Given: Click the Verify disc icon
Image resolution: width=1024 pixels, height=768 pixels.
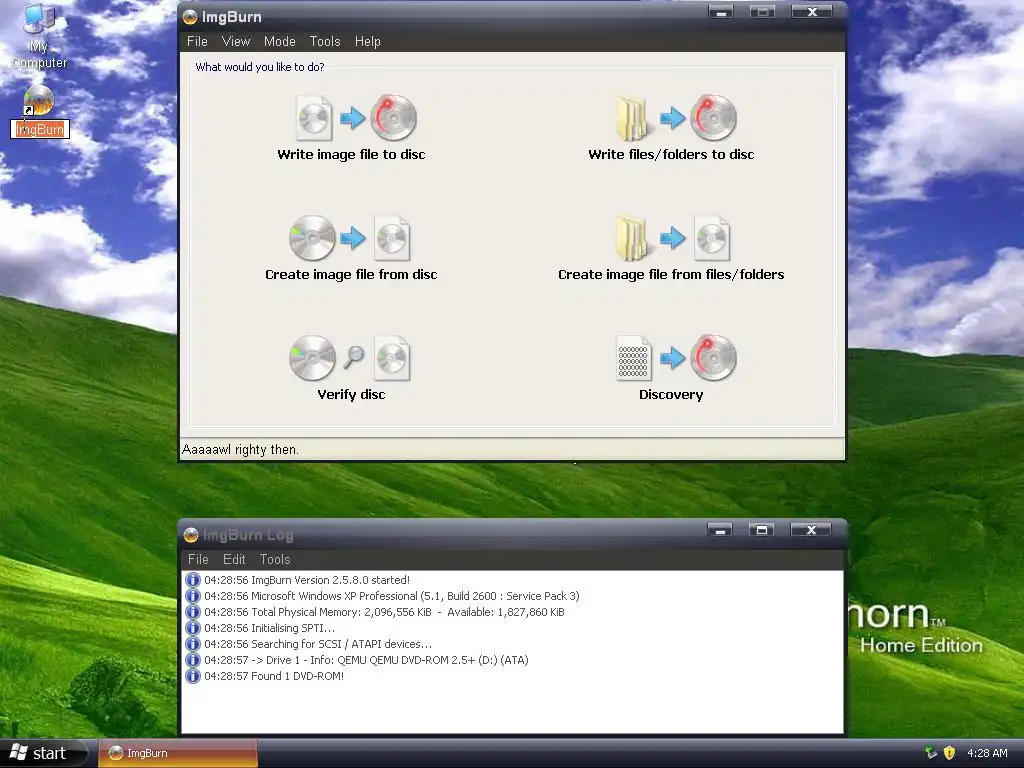Looking at the screenshot, I should pyautogui.click(x=350, y=358).
